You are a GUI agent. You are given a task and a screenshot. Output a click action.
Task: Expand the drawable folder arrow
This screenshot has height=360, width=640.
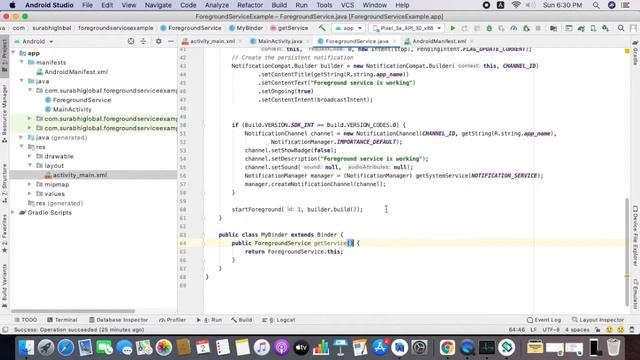pyautogui.click(x=30, y=156)
